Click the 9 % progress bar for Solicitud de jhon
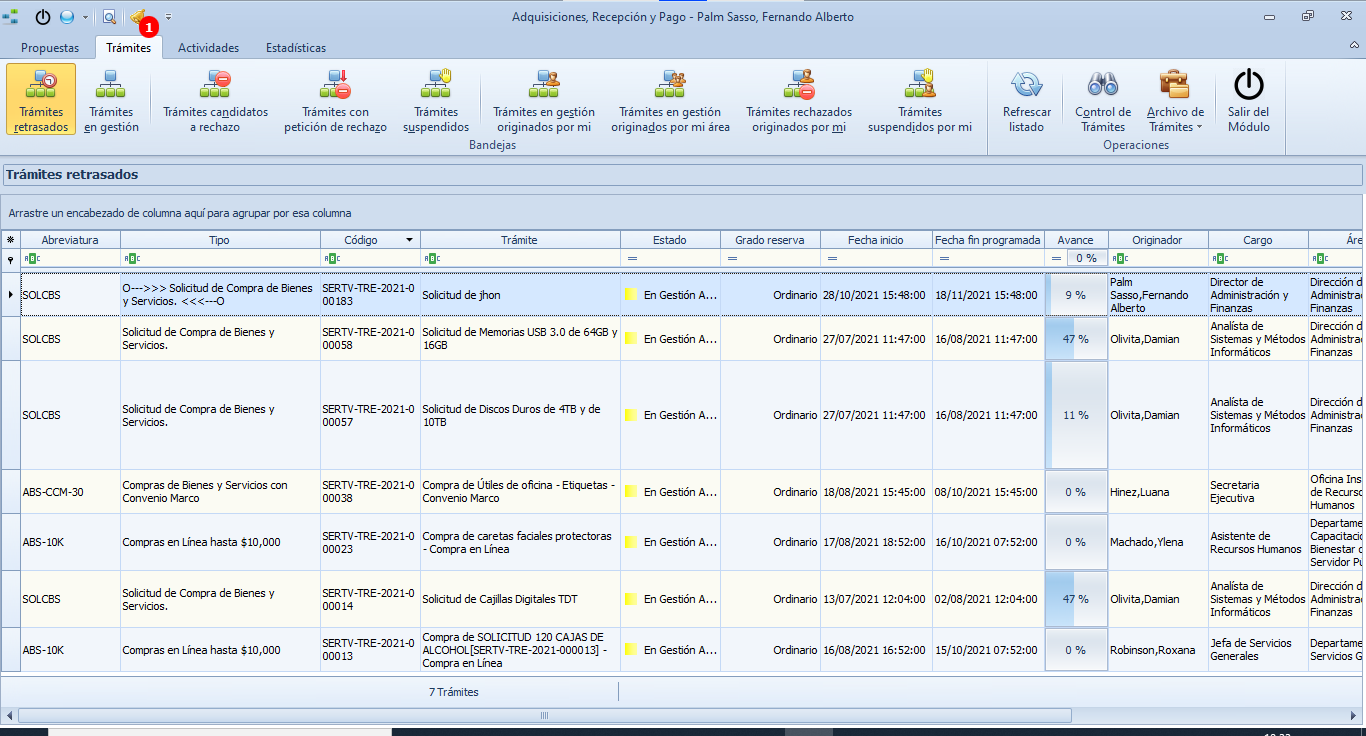Viewport: 1366px width, 736px height. tap(1076, 295)
